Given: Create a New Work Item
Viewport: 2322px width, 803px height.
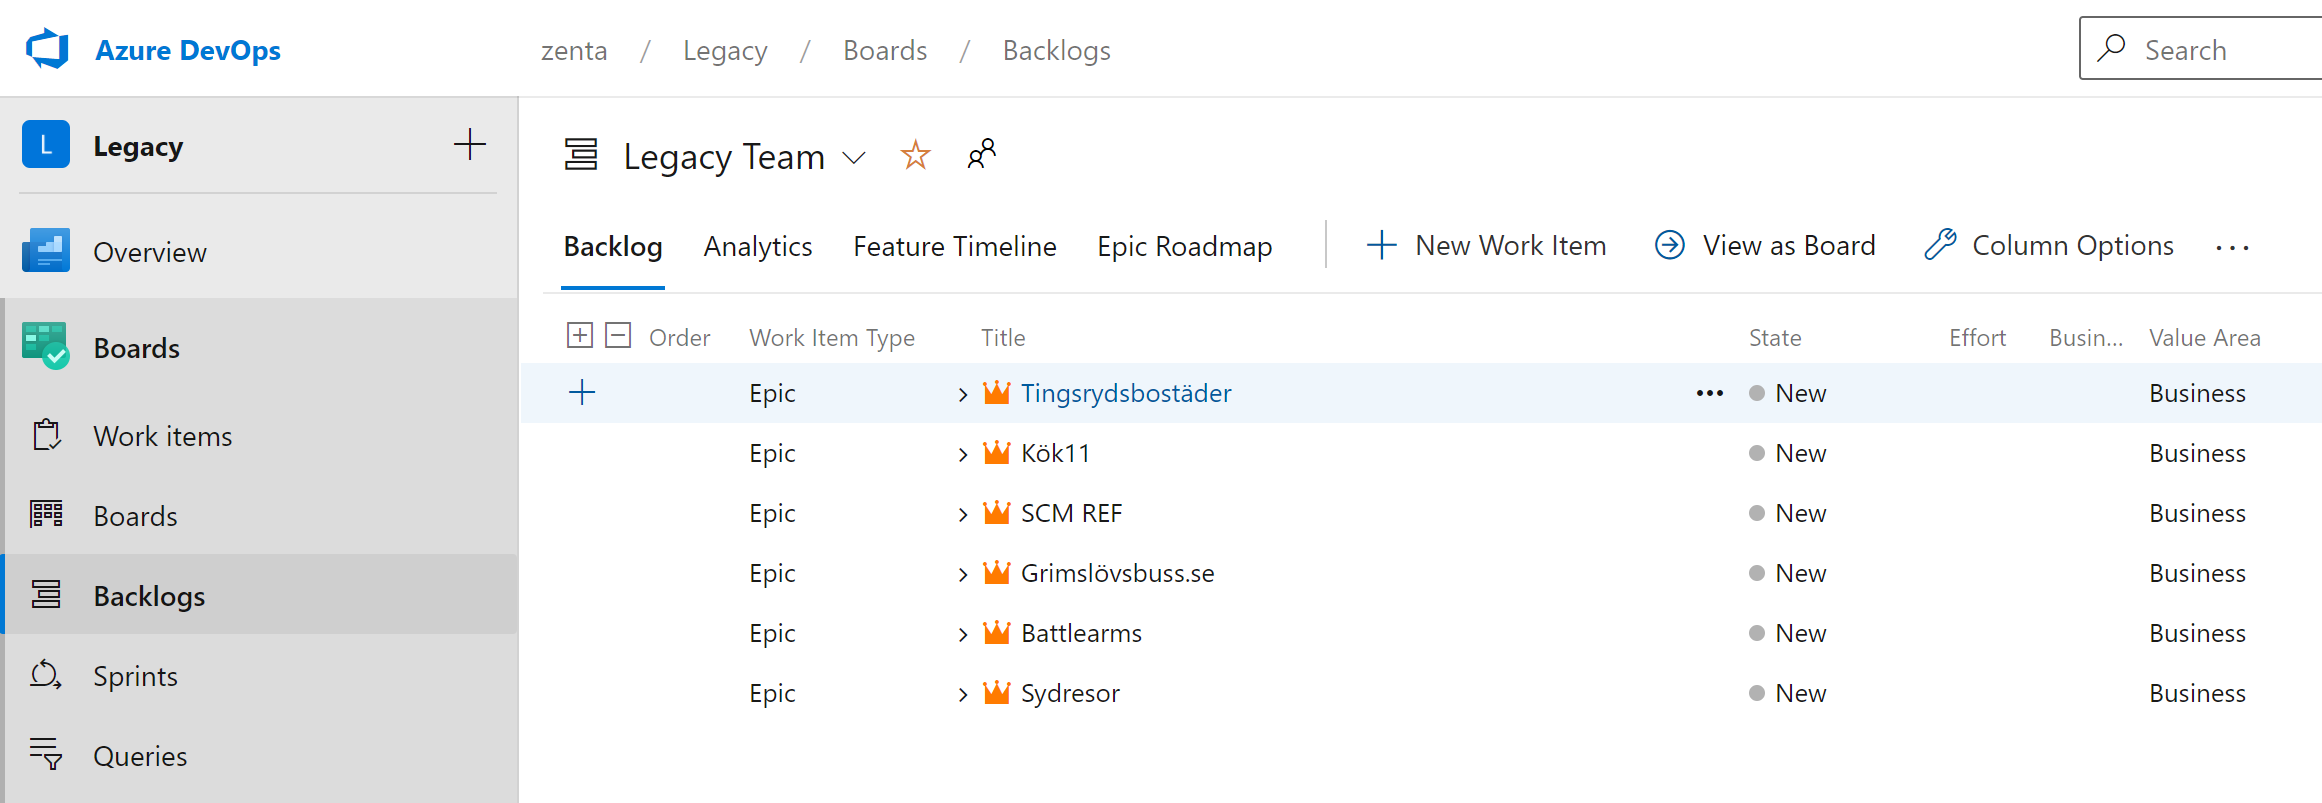Looking at the screenshot, I should coord(1486,245).
